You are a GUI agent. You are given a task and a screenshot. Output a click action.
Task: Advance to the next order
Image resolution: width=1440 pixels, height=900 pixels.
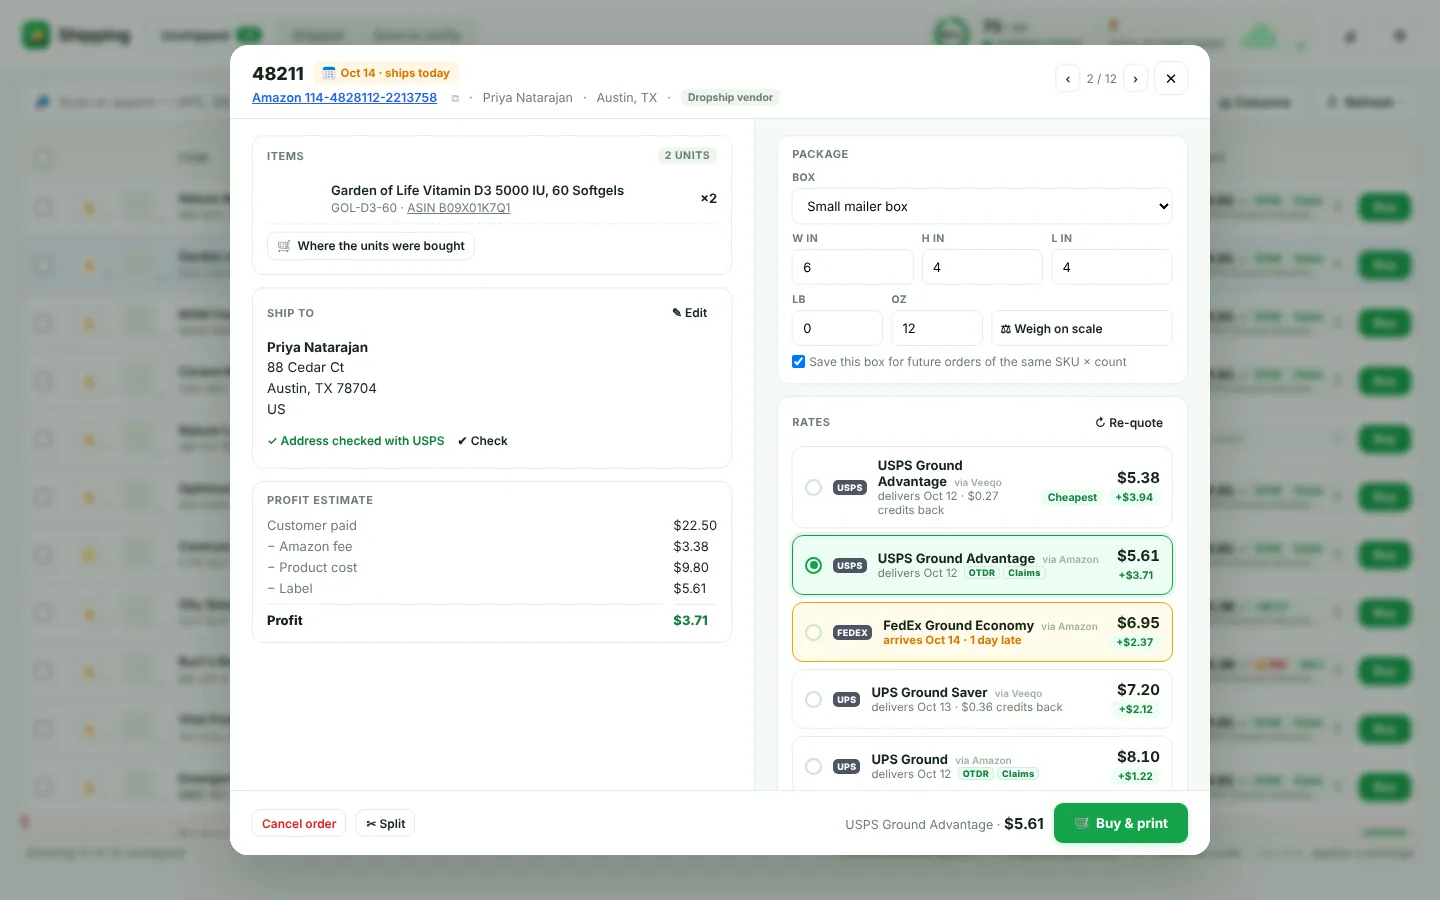pyautogui.click(x=1136, y=79)
